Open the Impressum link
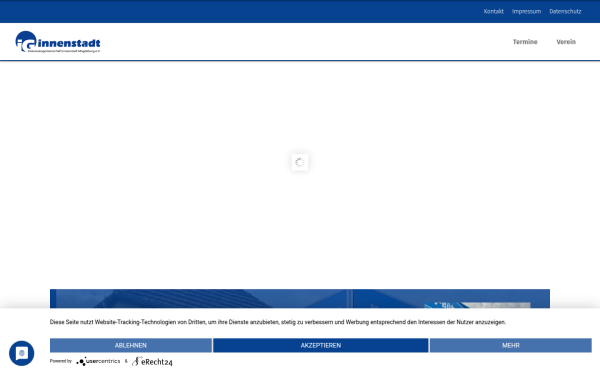The width and height of the screenshot is (600, 375). [526, 11]
